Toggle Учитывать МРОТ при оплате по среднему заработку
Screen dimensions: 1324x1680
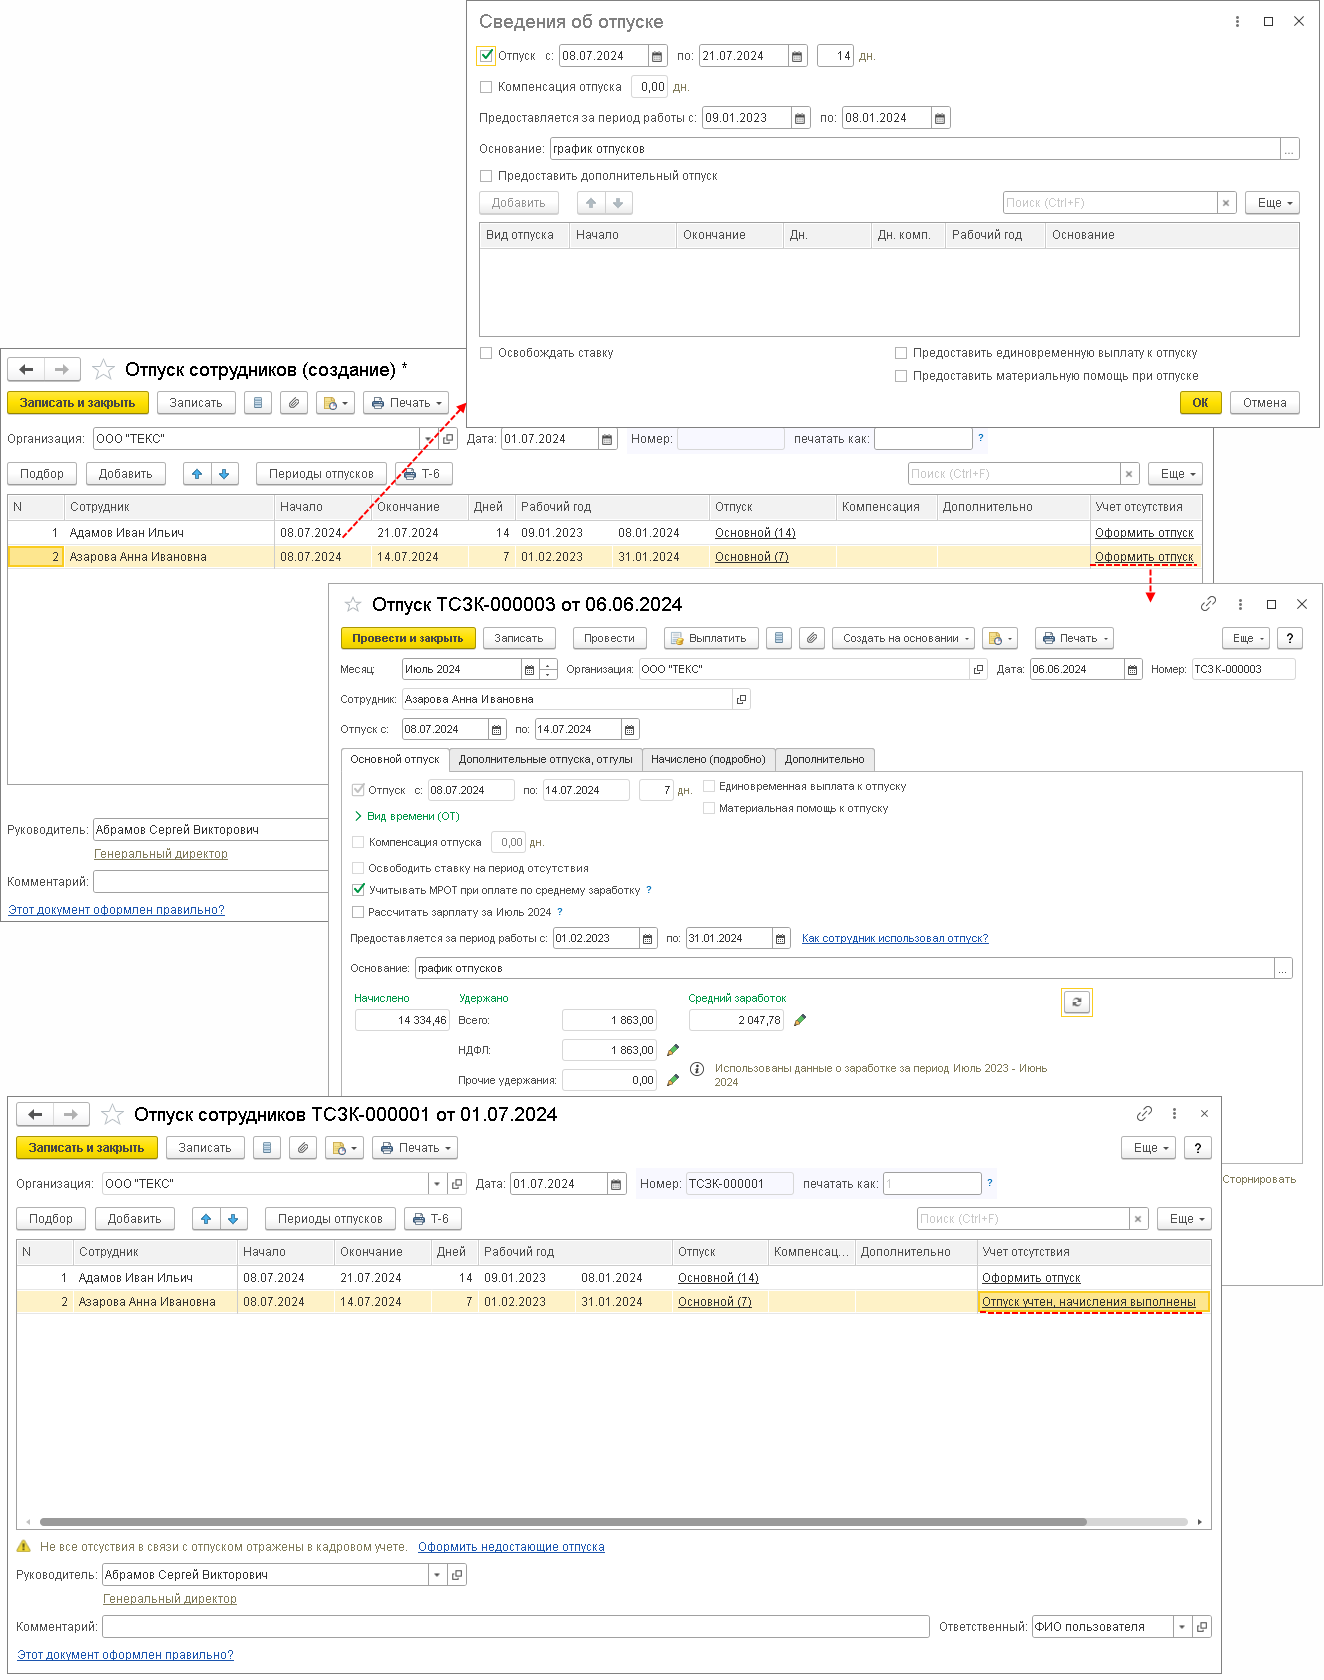pos(358,890)
